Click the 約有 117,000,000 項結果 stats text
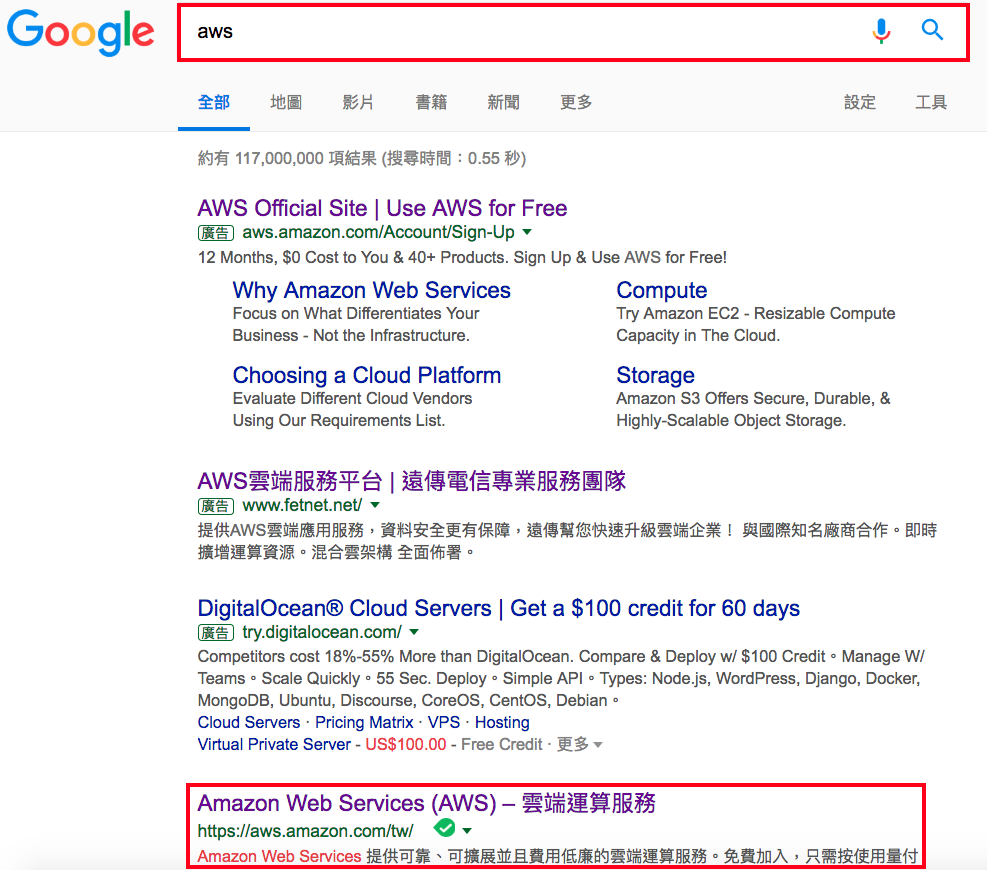 point(362,158)
